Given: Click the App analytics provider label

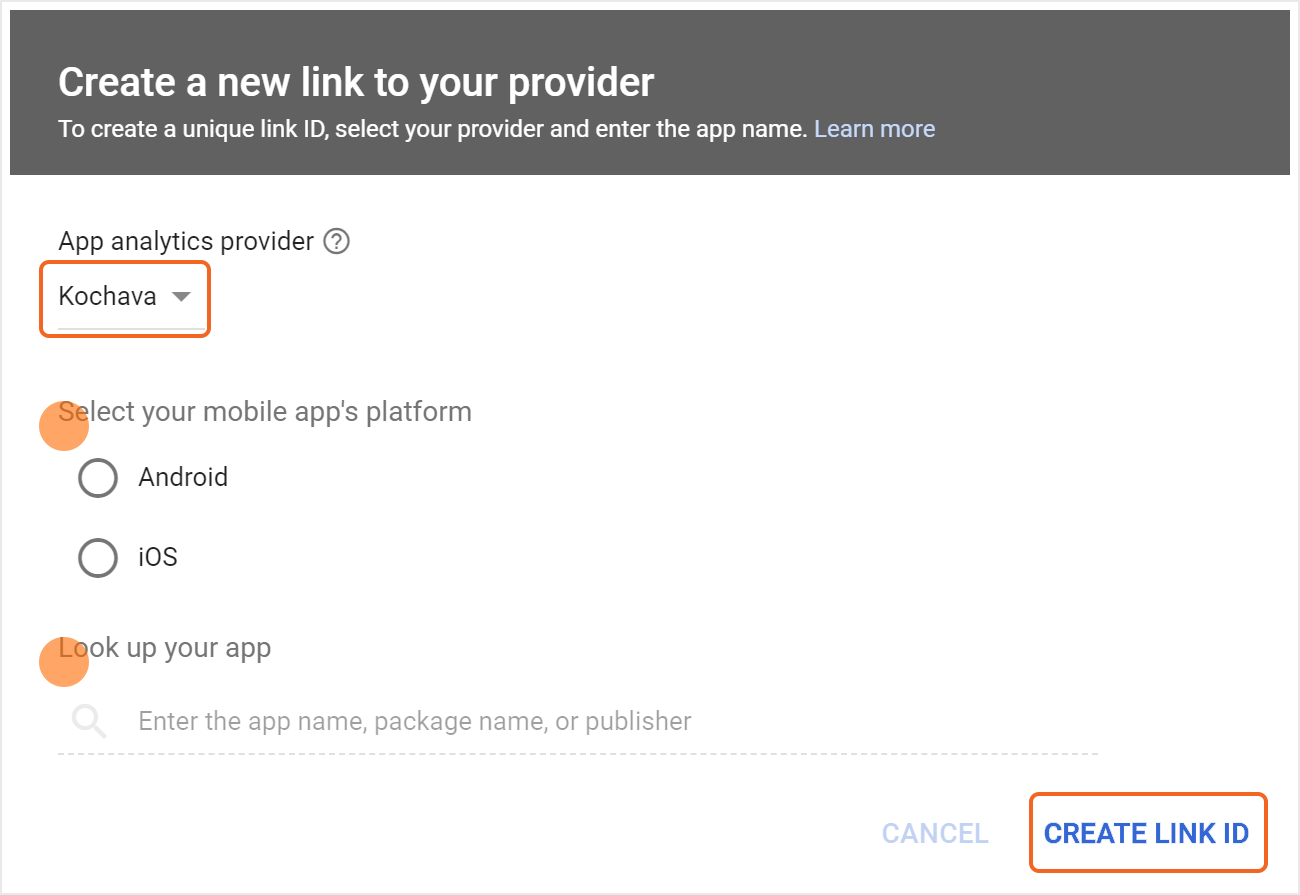Looking at the screenshot, I should [x=186, y=241].
